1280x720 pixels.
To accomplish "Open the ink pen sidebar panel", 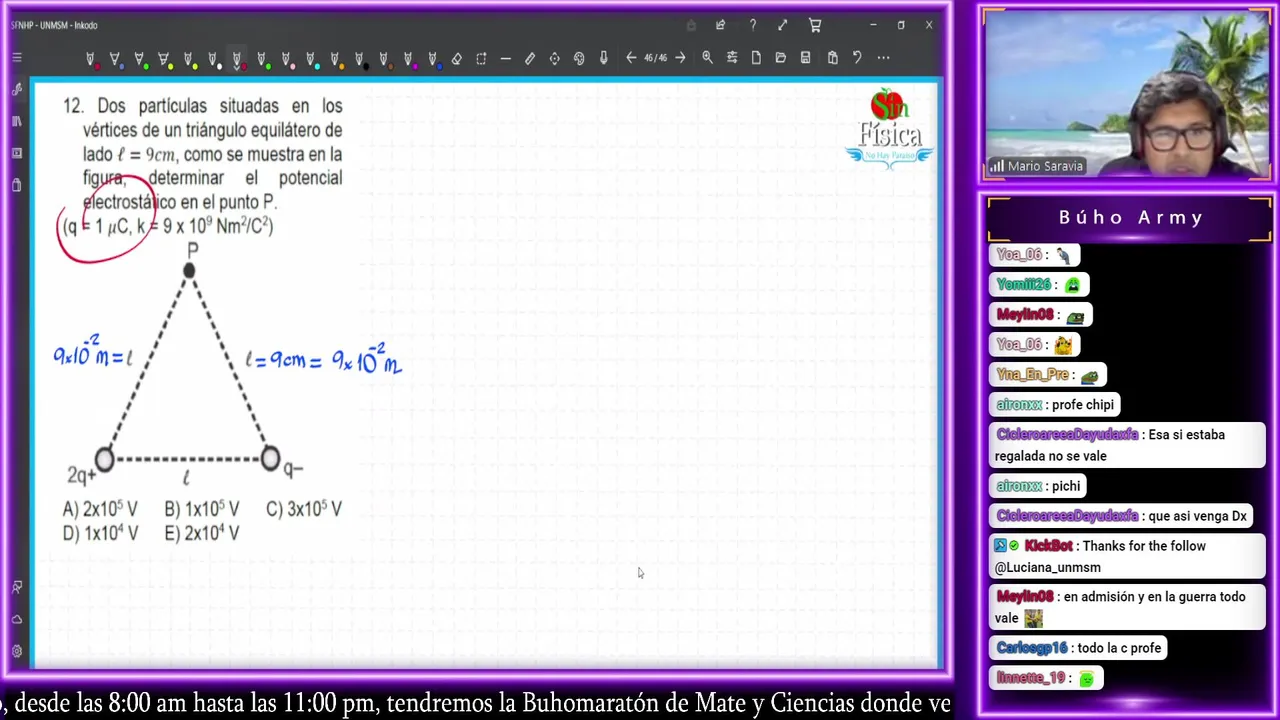I will click(x=17, y=90).
